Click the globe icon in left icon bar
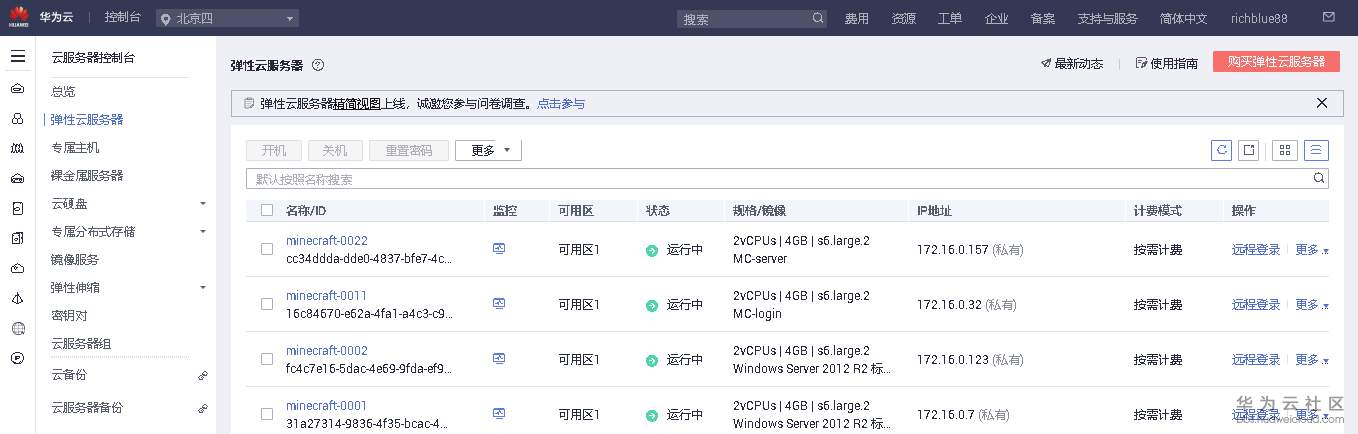This screenshot has width=1358, height=434. [17, 328]
